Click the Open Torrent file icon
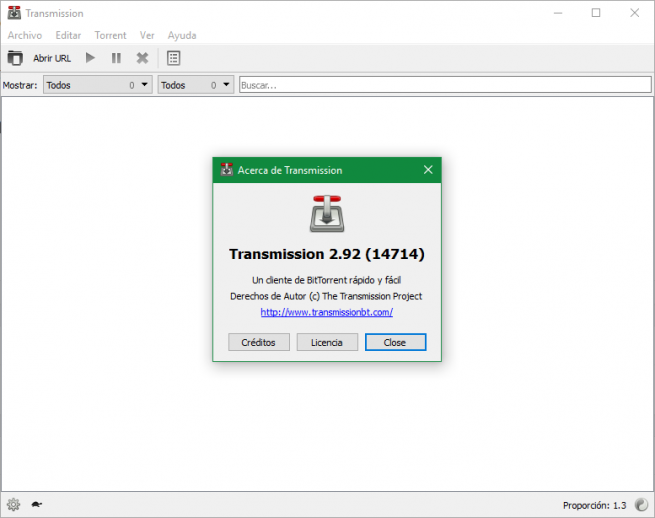Viewport: 655px width, 518px height. pos(15,58)
